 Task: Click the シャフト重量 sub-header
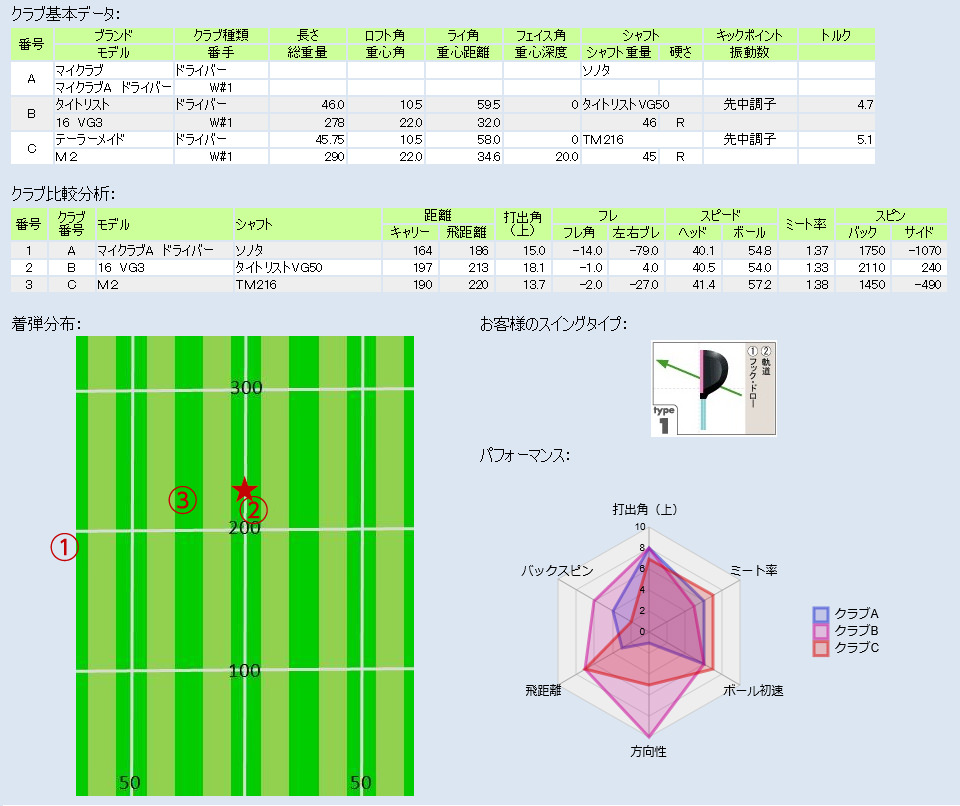click(x=619, y=53)
